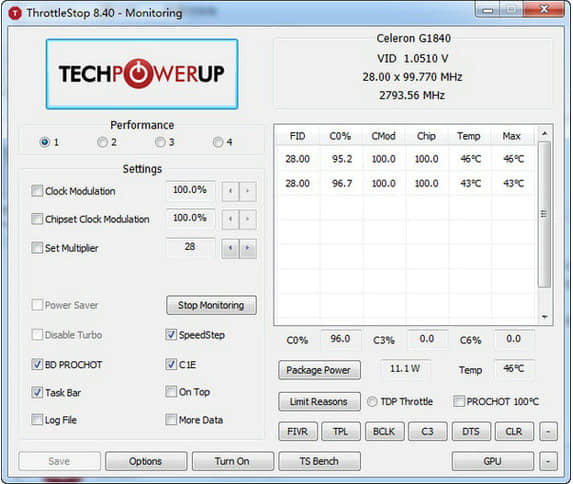Viewport: 573px width, 484px height.
Task: Click the Chipset Clock Modulation 100.0% field
Action: pos(190,218)
